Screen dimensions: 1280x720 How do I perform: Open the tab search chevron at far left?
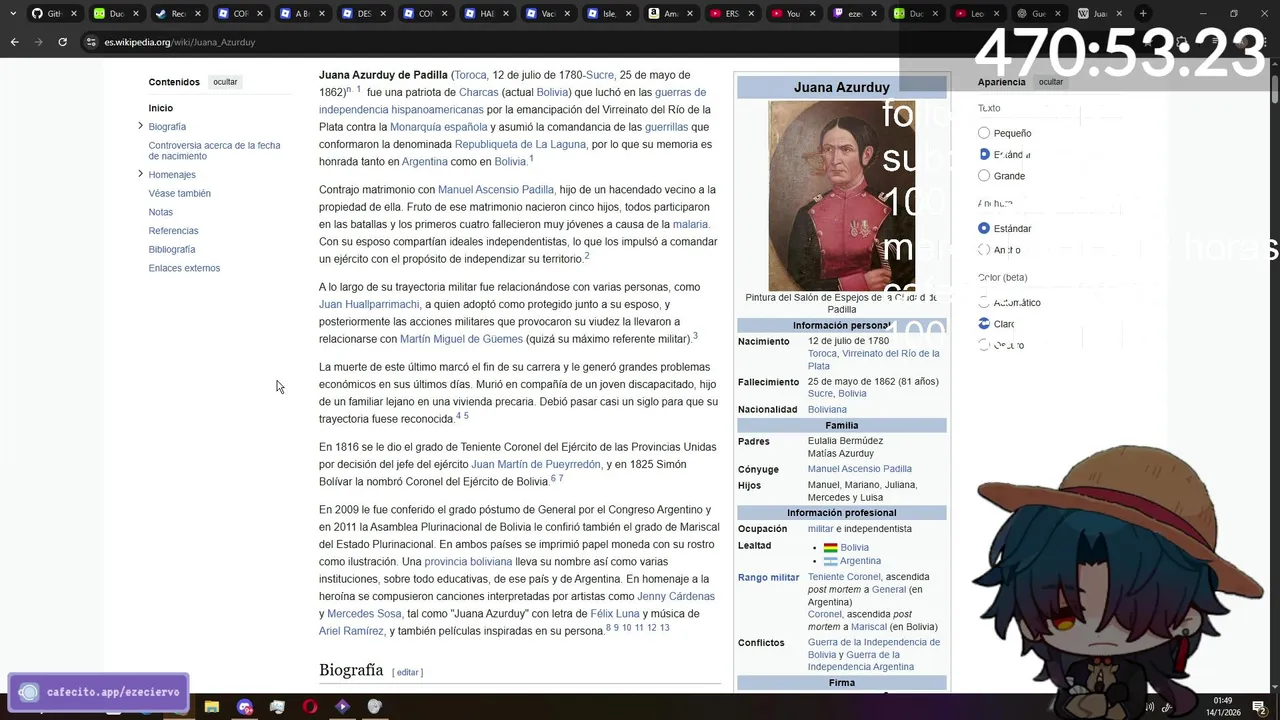(x=12, y=13)
